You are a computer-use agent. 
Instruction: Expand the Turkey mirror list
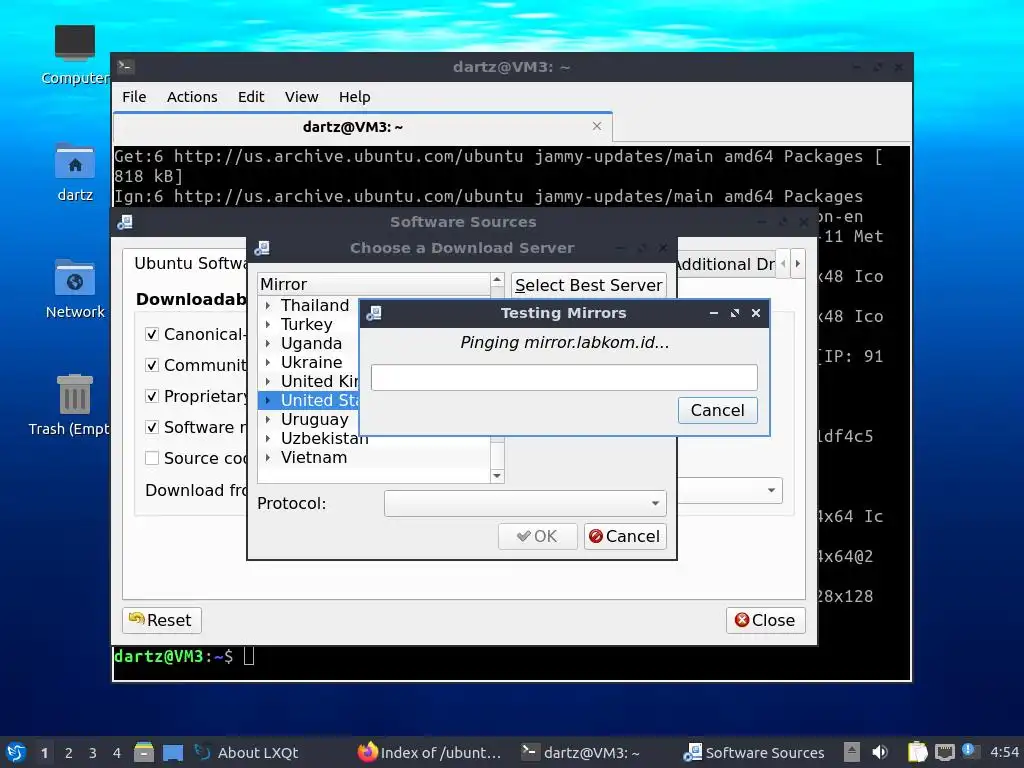(x=268, y=325)
